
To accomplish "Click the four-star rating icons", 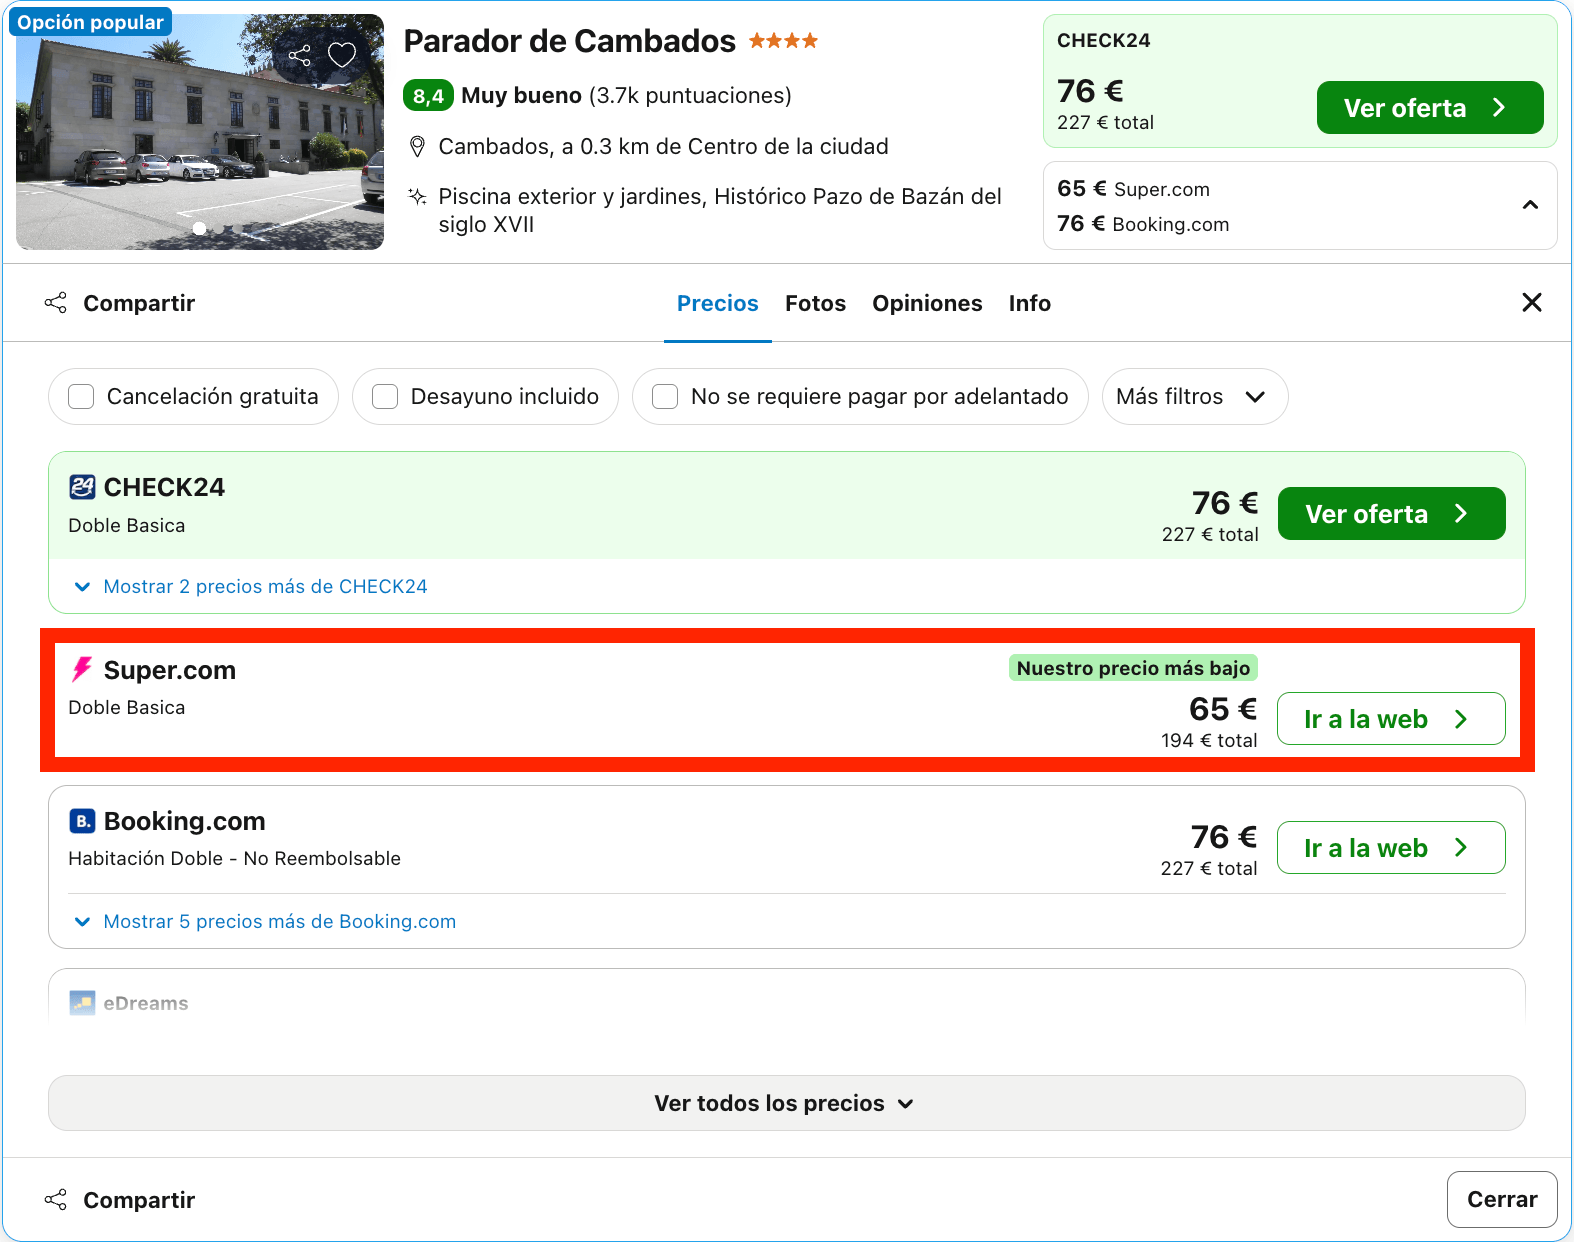I will 783,41.
